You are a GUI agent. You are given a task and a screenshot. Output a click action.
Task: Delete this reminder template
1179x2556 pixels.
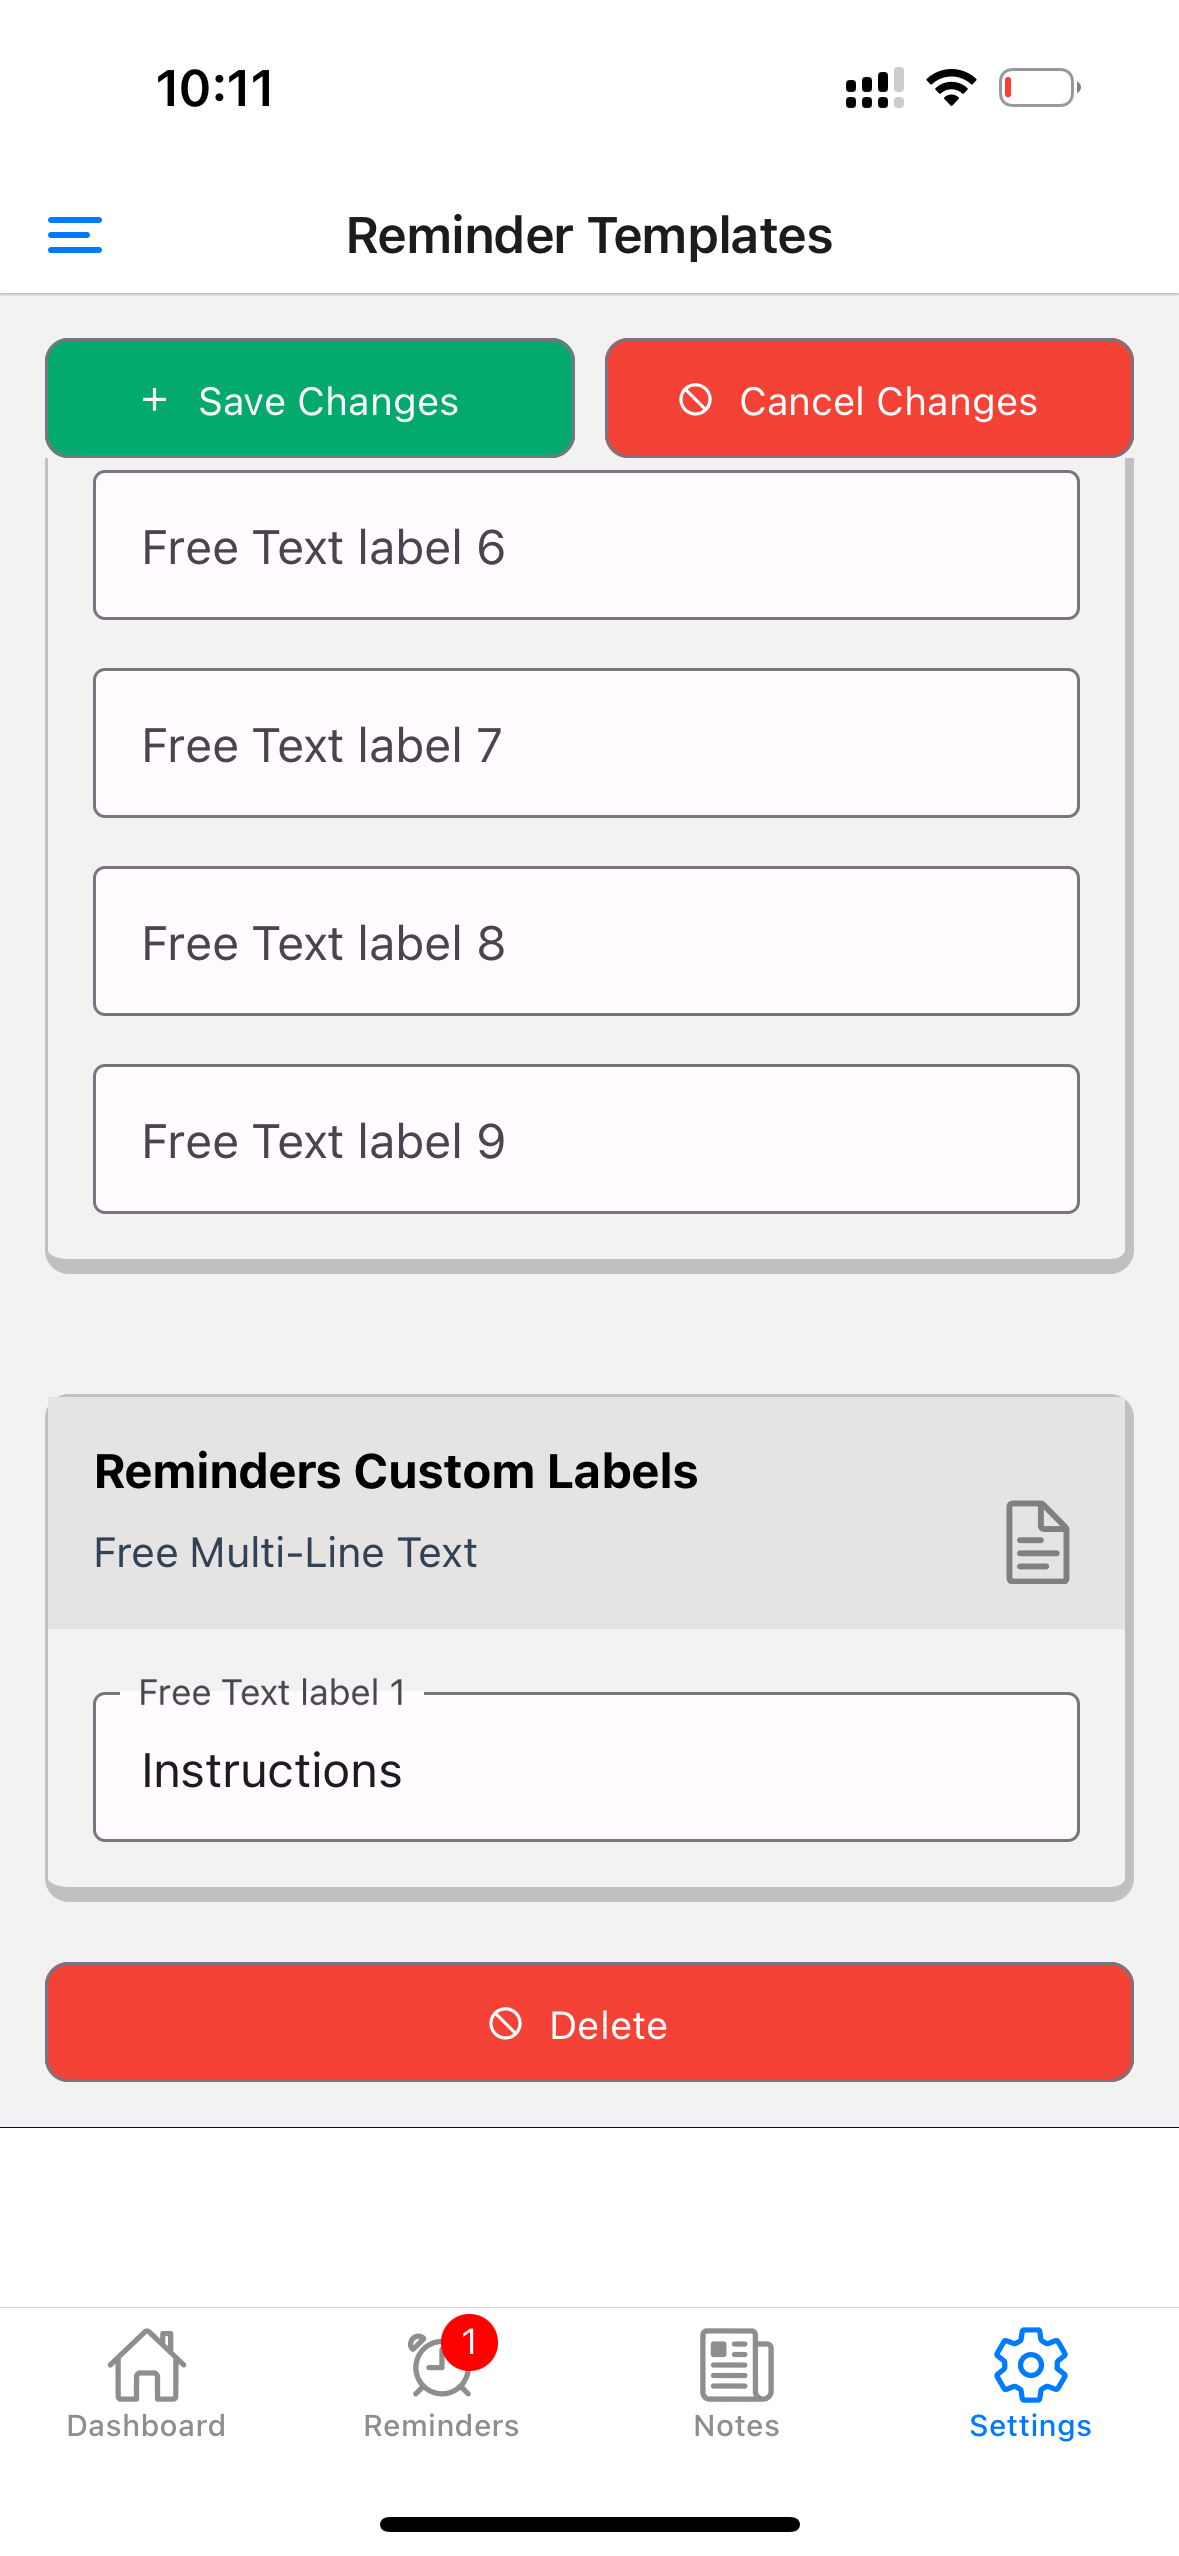click(589, 2023)
